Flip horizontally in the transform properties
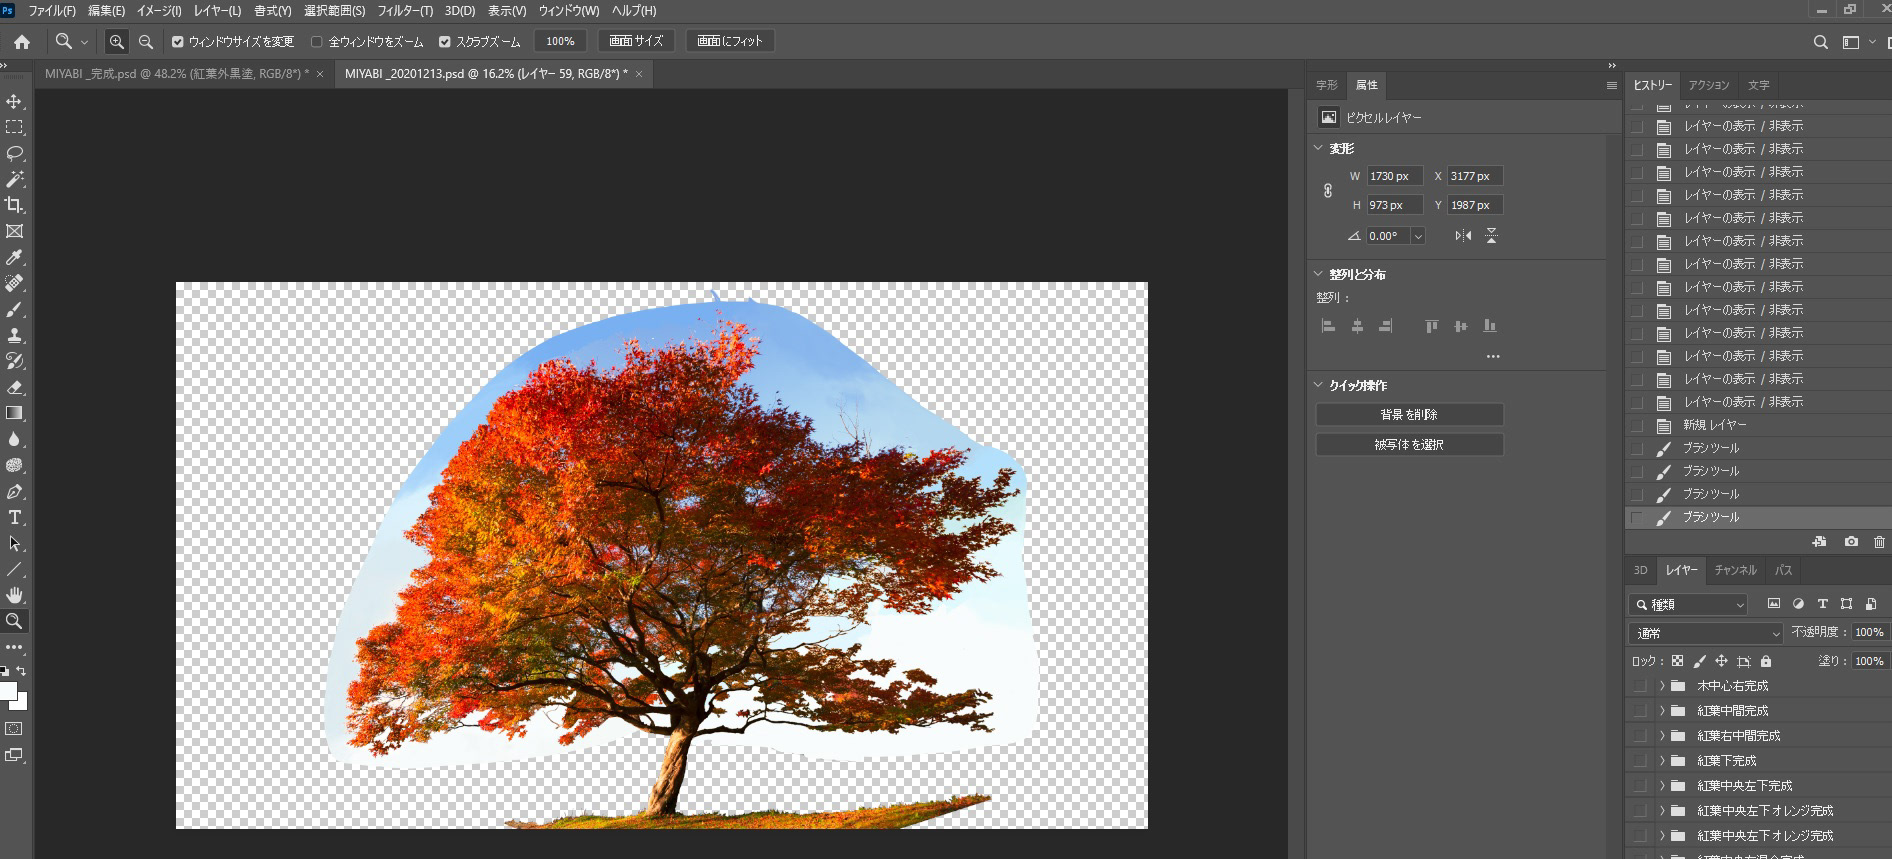Screen dimensions: 1892x859 [1463, 236]
